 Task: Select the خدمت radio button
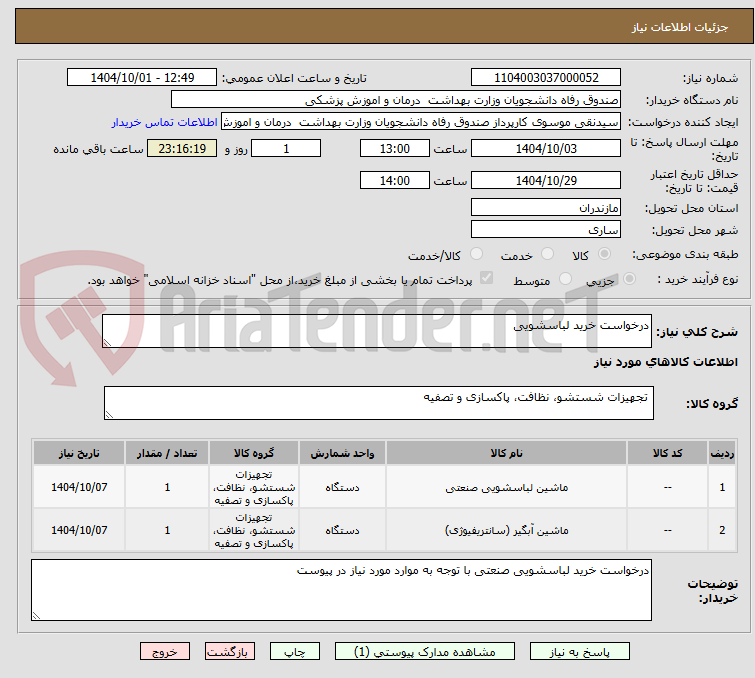[547, 253]
